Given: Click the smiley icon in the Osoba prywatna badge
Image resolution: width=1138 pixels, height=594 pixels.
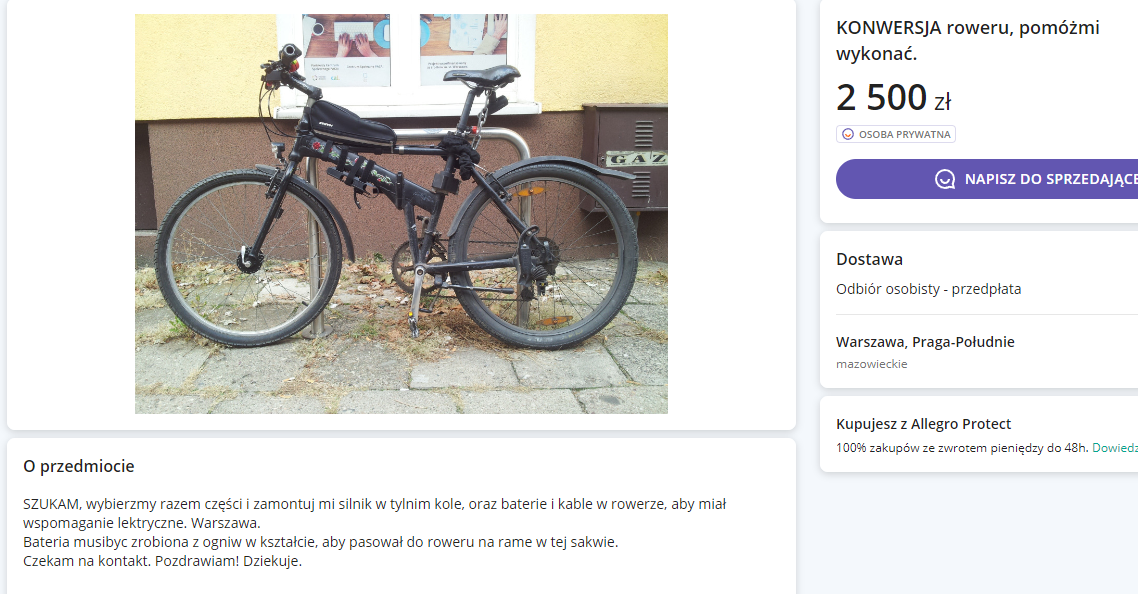Looking at the screenshot, I should pos(848,134).
